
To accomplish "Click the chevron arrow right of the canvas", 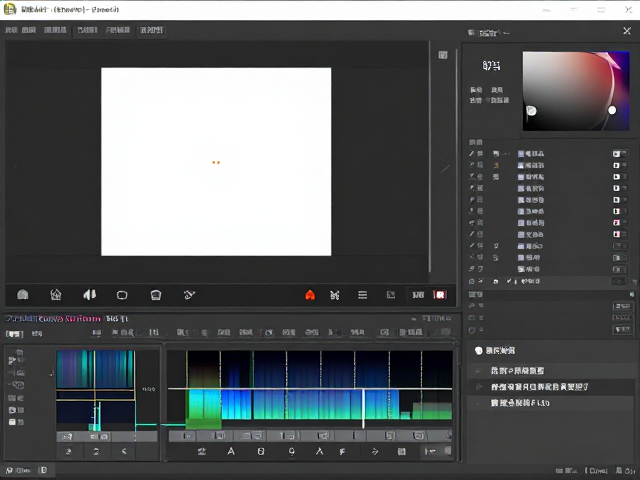I will 444,167.
